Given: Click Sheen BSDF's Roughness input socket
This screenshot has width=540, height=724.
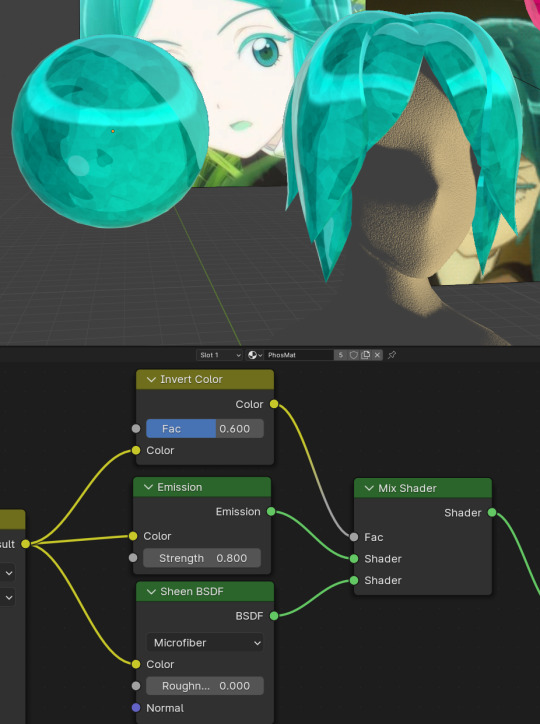Looking at the screenshot, I should 136,686.
